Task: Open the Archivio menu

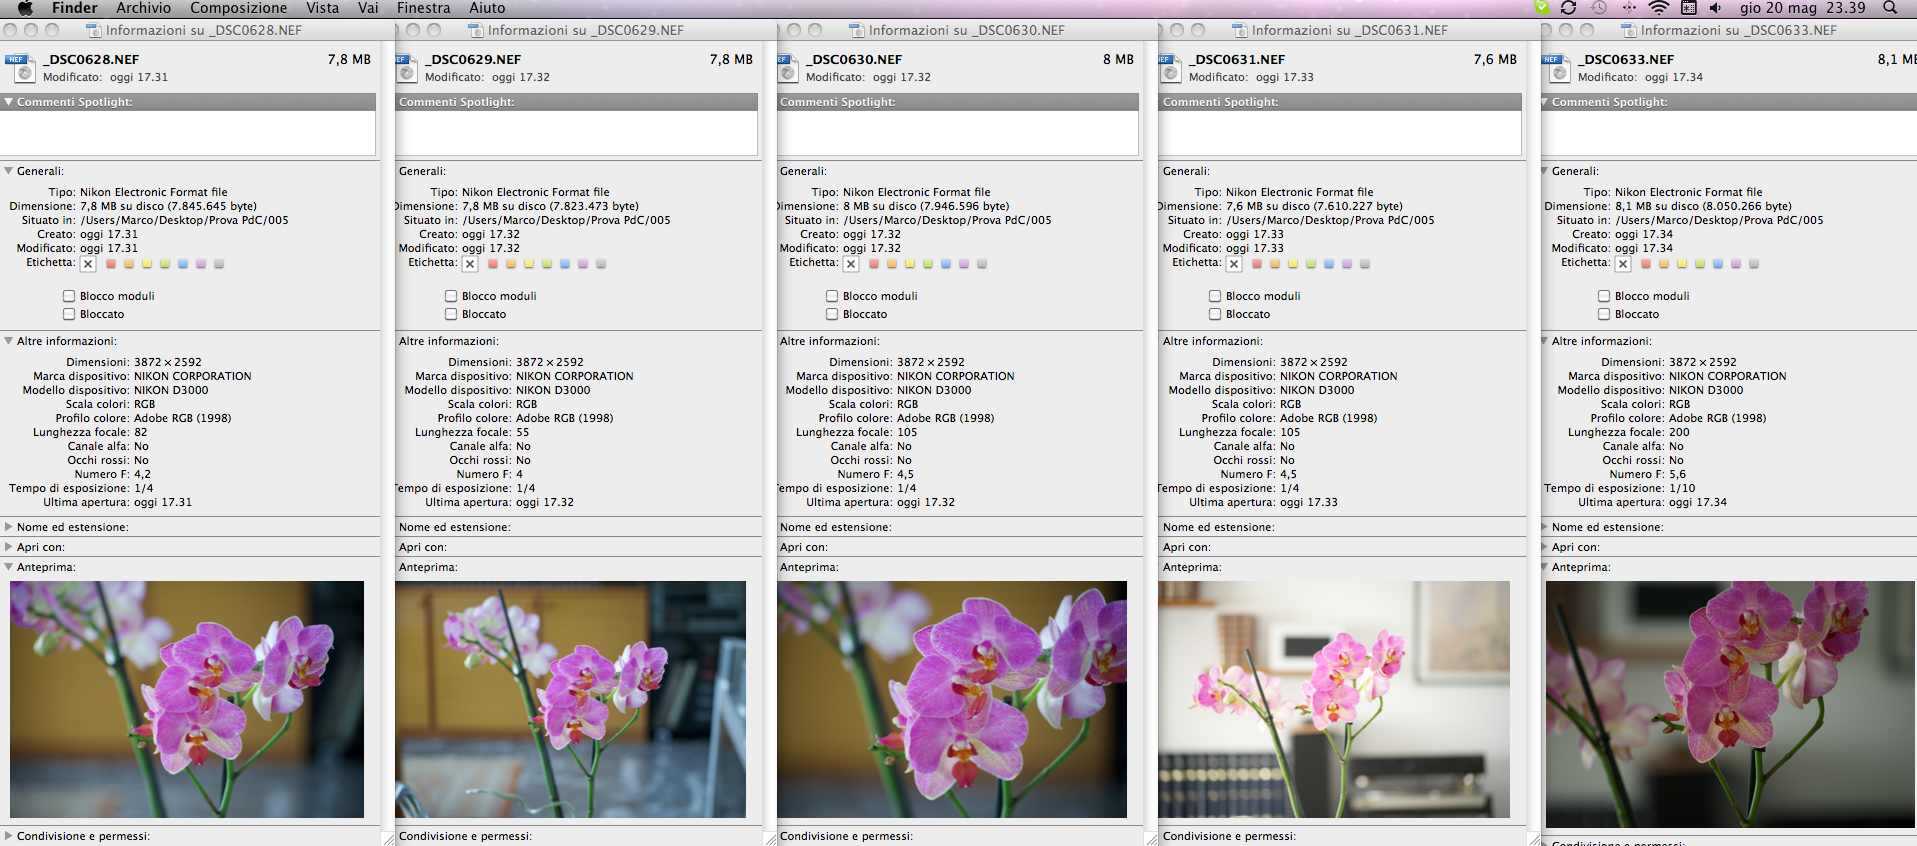Action: click(x=143, y=8)
